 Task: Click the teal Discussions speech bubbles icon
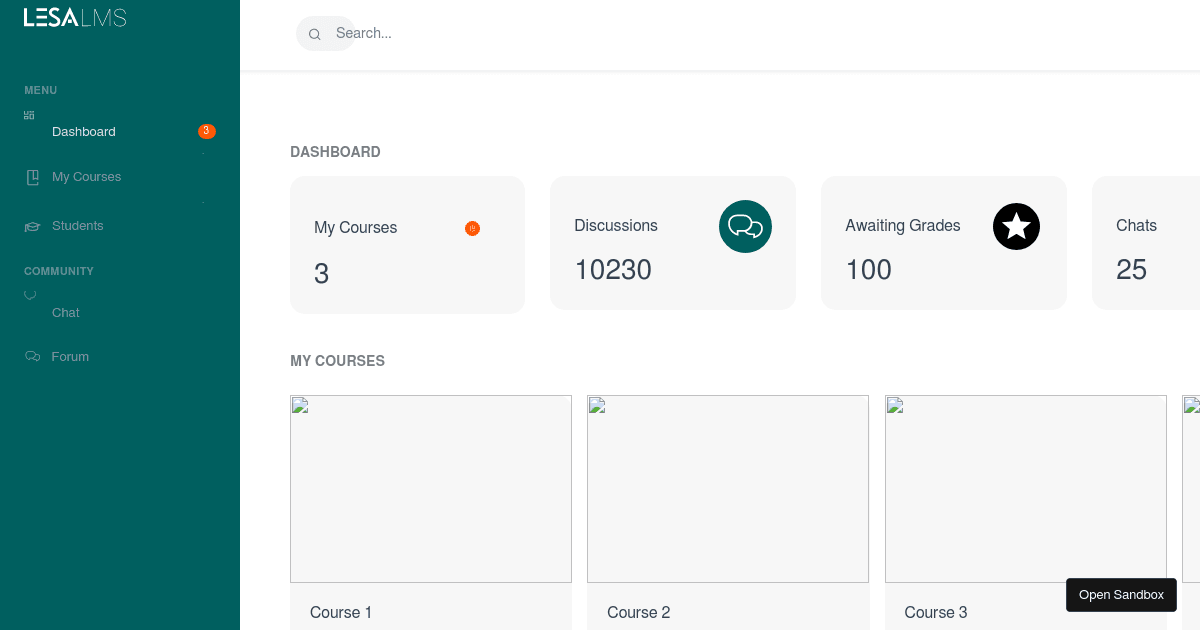(x=745, y=226)
